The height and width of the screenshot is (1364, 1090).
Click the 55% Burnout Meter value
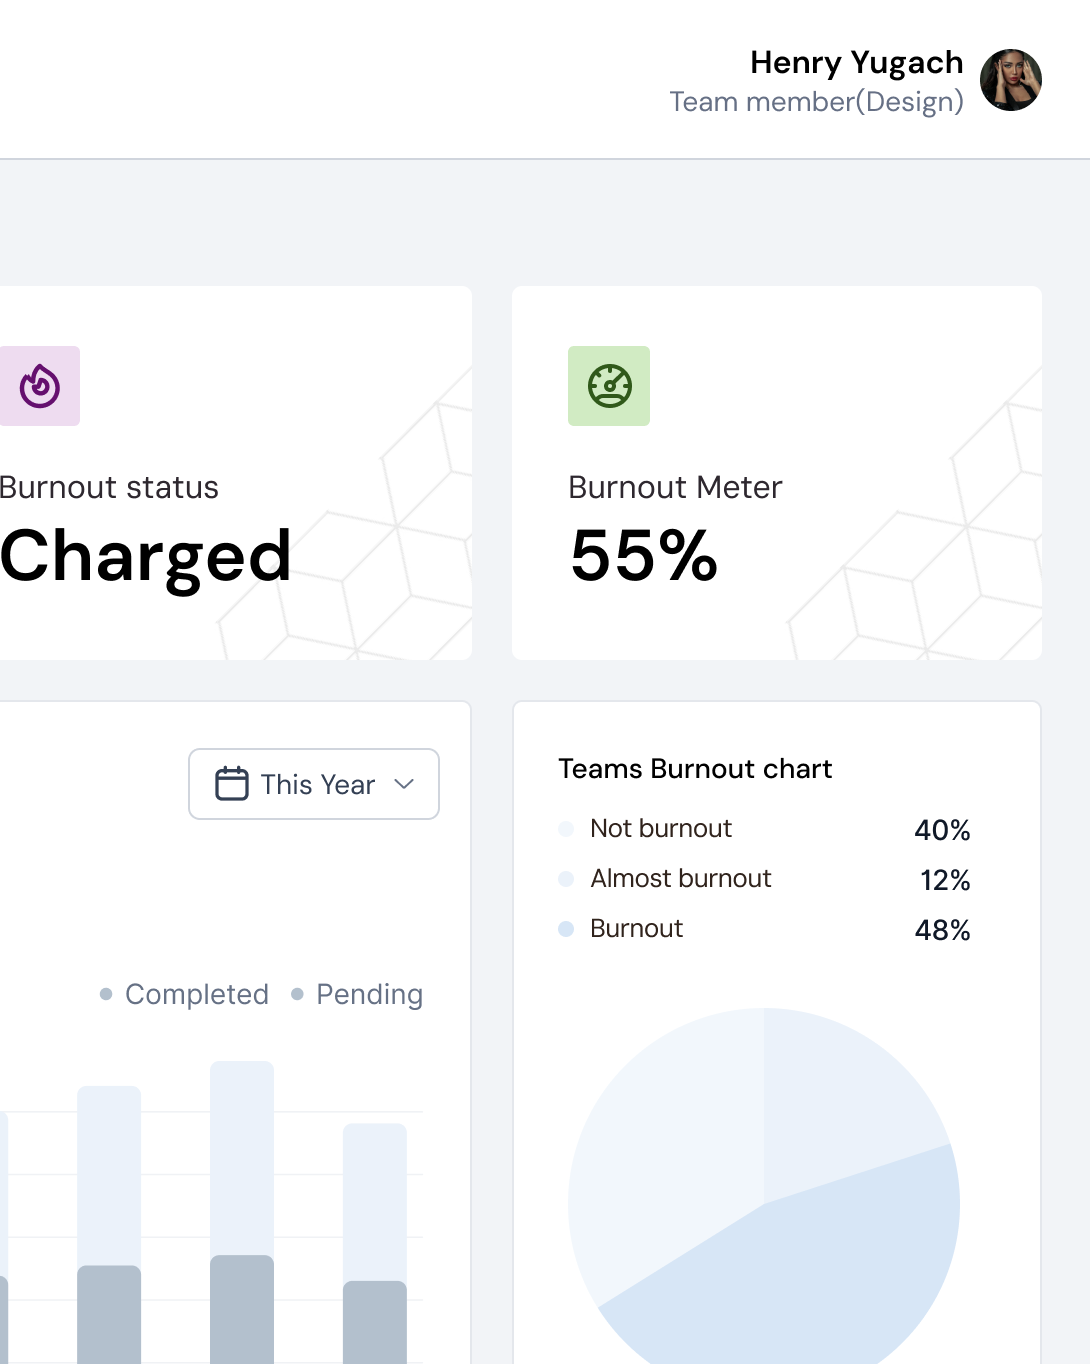pyautogui.click(x=644, y=556)
